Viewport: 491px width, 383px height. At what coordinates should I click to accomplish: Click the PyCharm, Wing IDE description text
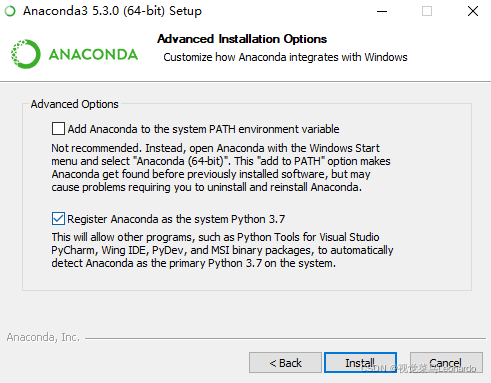tap(222, 250)
